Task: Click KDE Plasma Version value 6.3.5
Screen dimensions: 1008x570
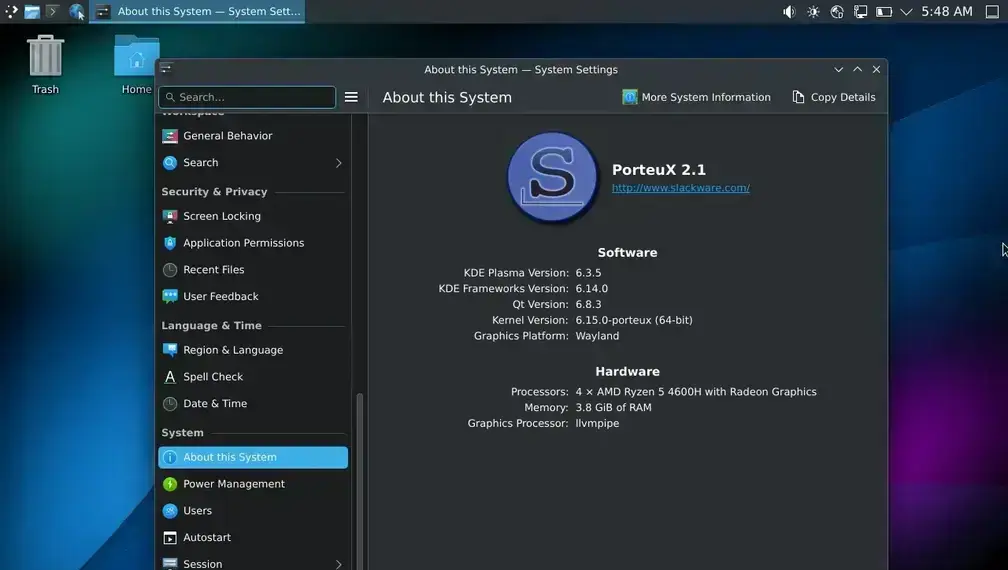Action: [588, 273]
